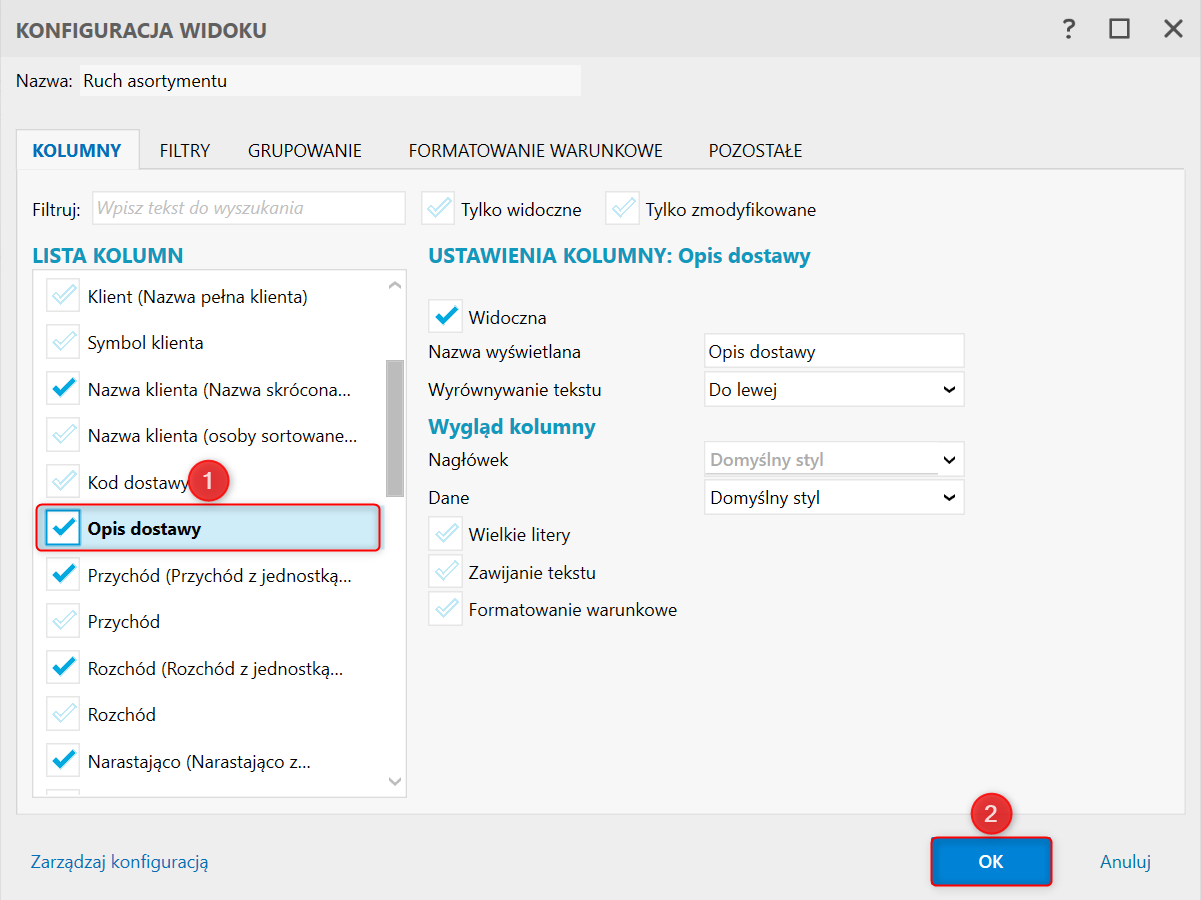The height and width of the screenshot is (900, 1201).
Task: Enable Wielkie litery option
Action: (x=445, y=534)
